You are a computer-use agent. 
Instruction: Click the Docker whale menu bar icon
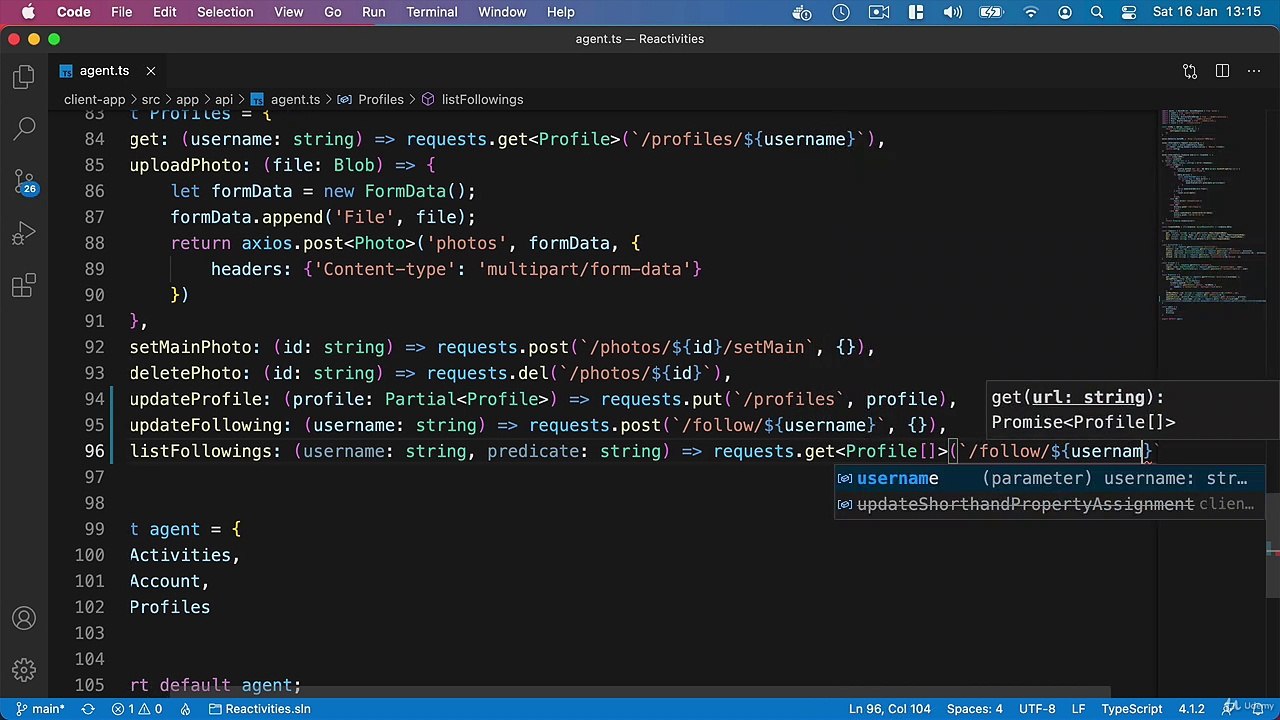click(x=802, y=12)
